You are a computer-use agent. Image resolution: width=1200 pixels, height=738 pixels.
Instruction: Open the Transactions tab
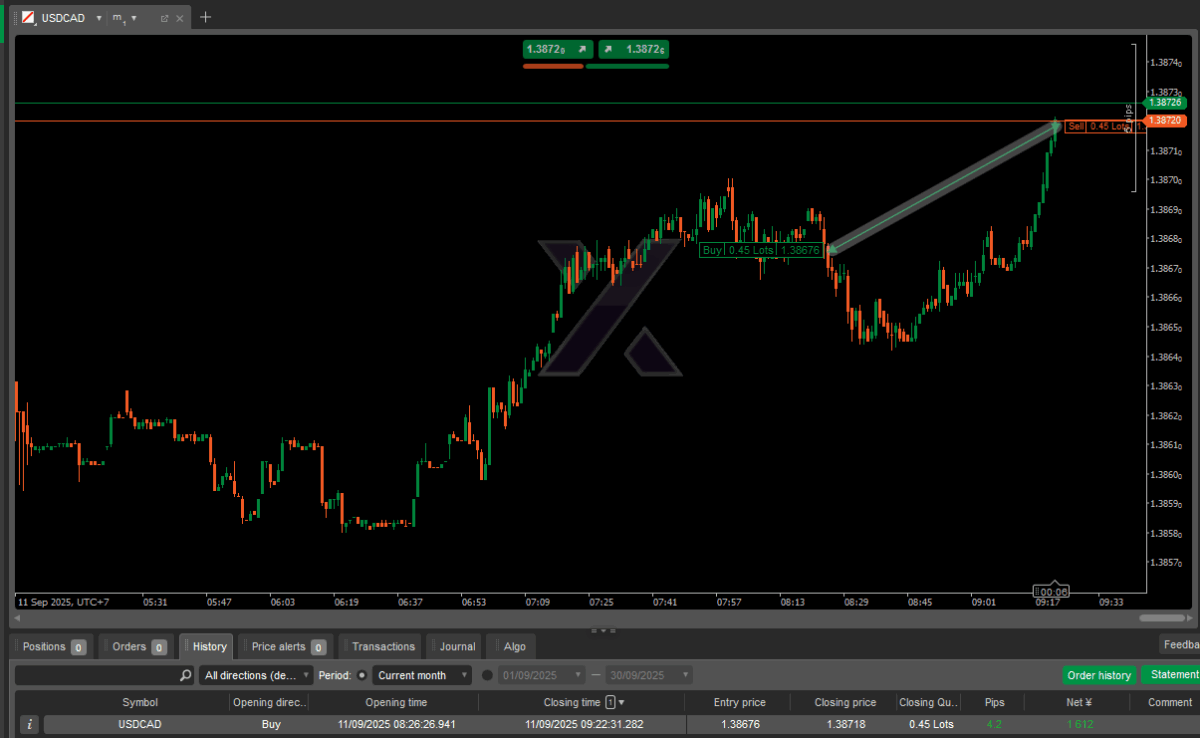tap(382, 647)
